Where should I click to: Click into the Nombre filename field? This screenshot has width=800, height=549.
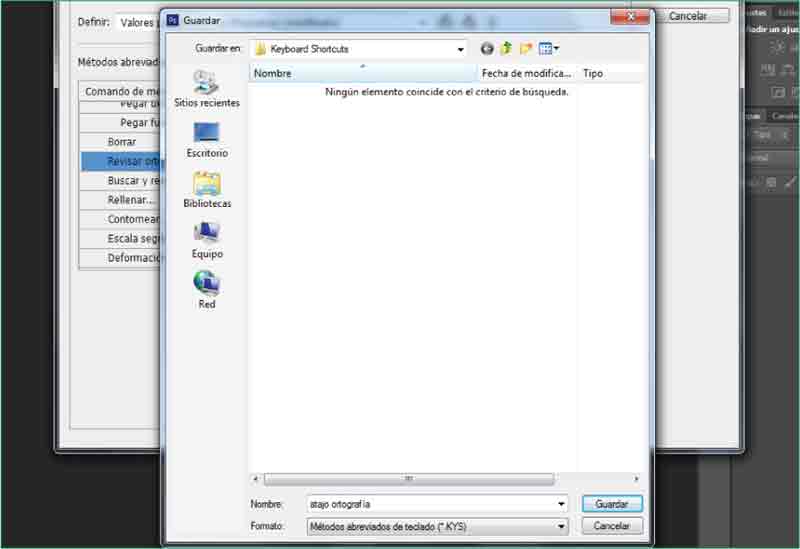point(428,505)
